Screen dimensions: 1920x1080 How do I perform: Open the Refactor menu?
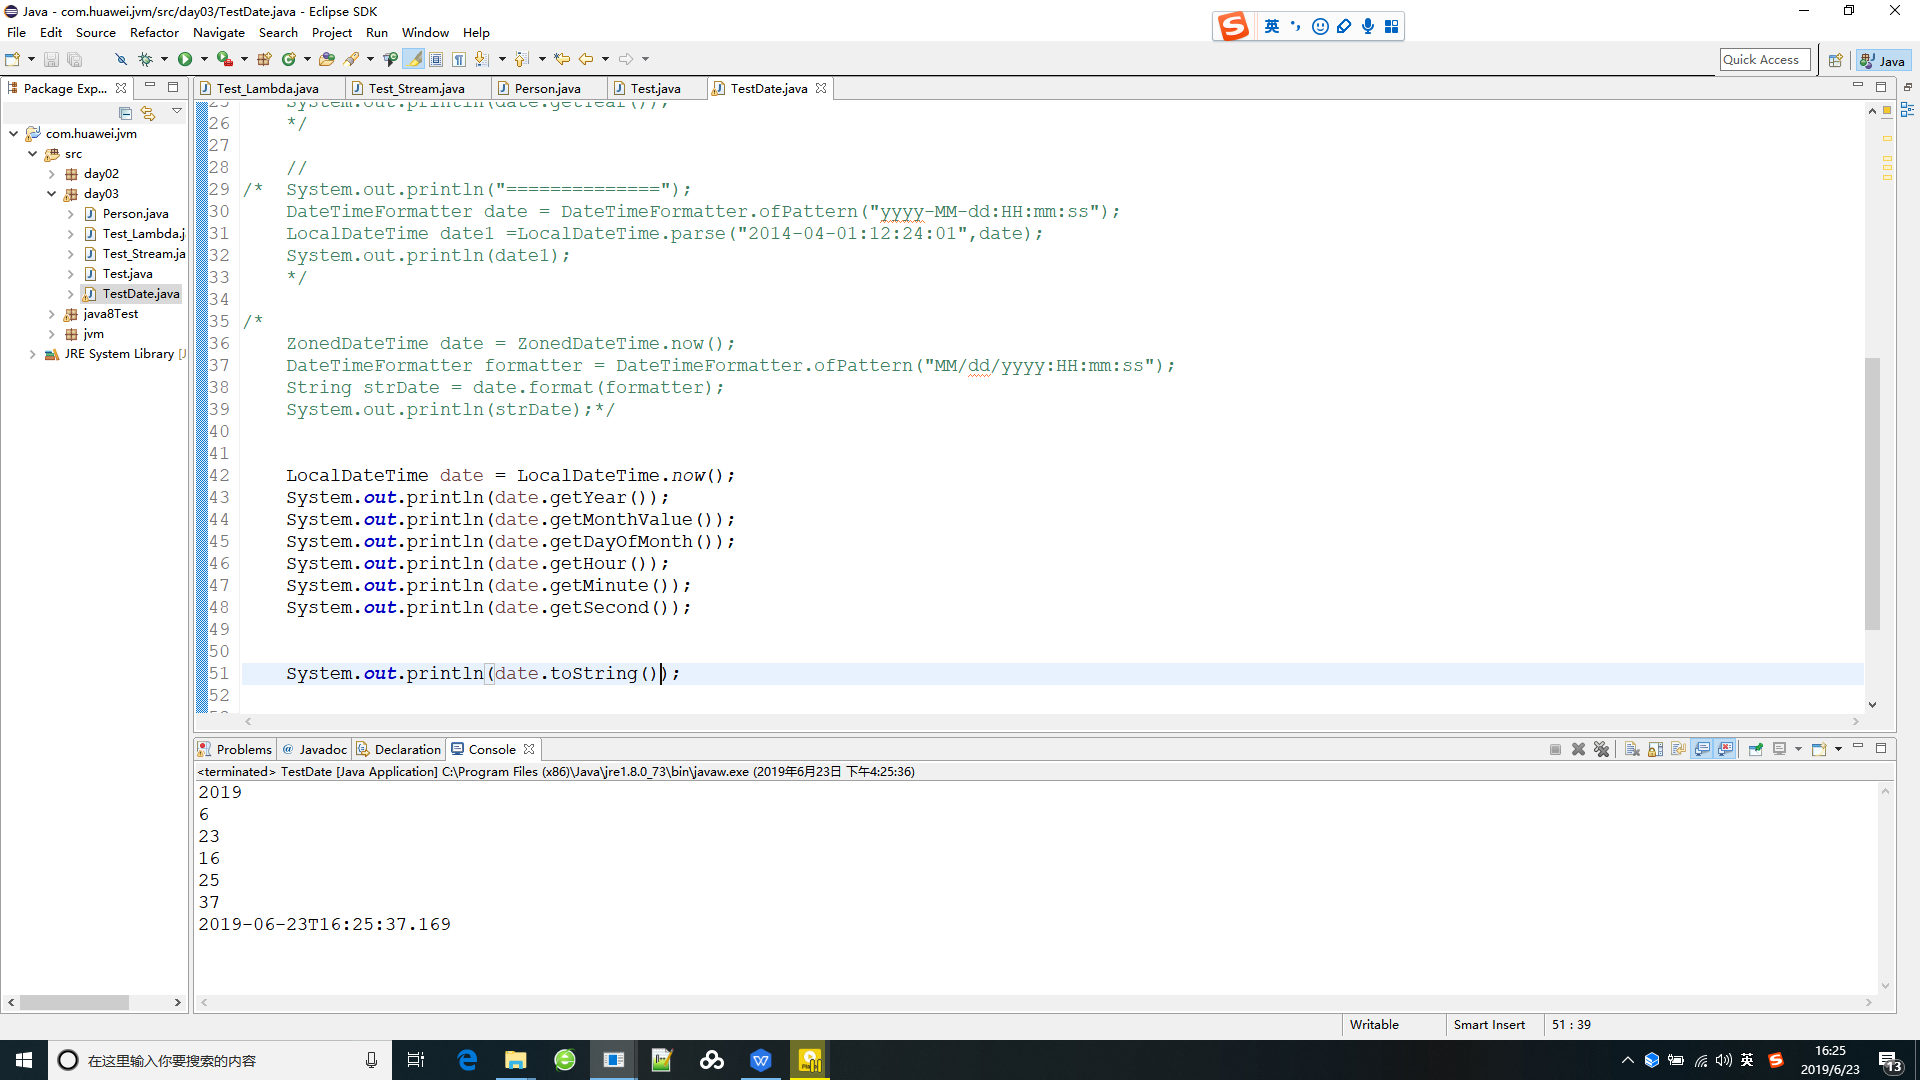(154, 33)
